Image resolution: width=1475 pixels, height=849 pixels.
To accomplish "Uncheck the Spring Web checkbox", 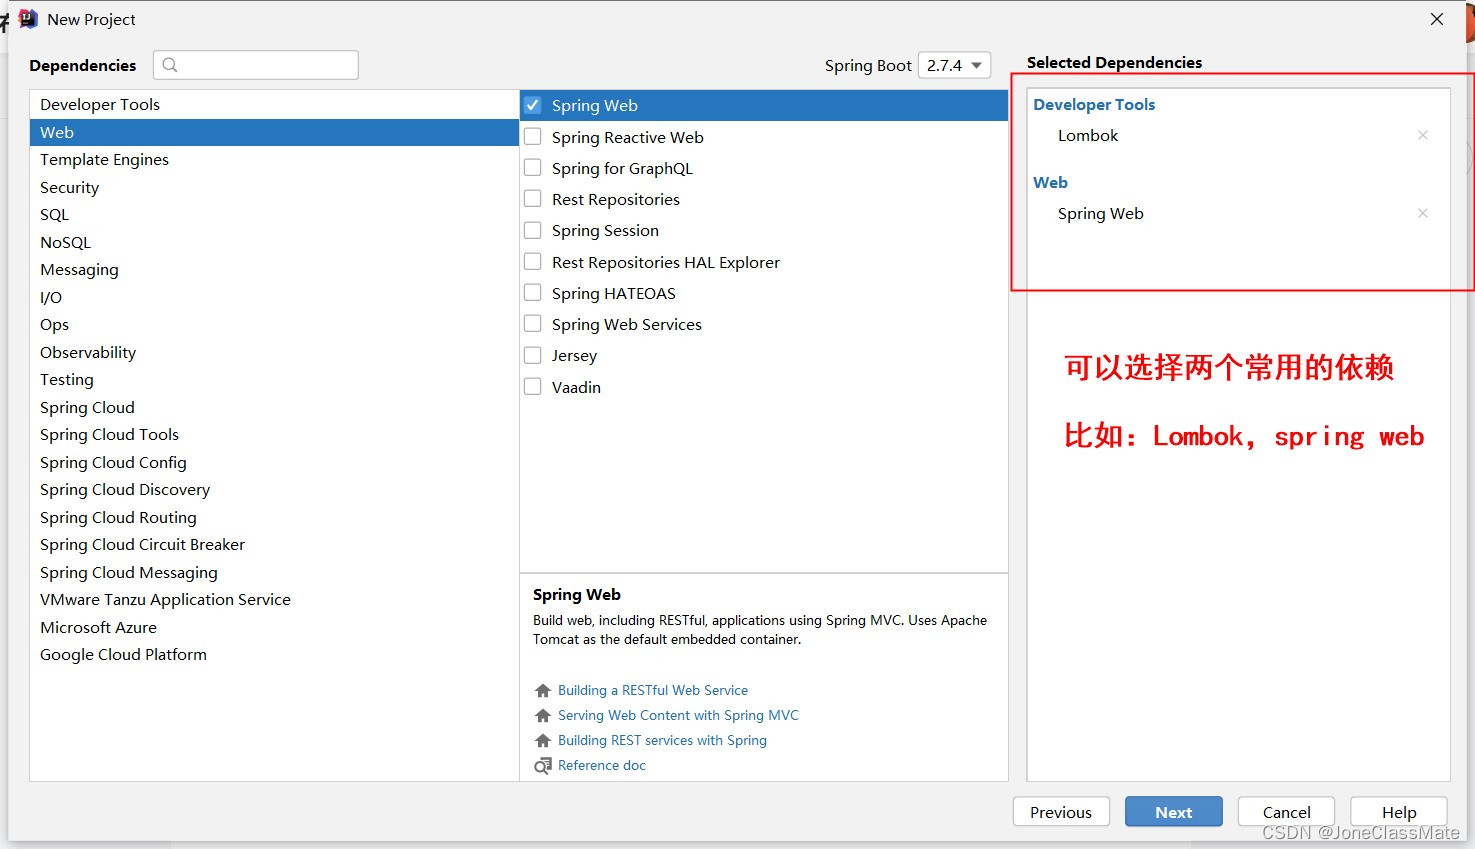I will click(533, 105).
